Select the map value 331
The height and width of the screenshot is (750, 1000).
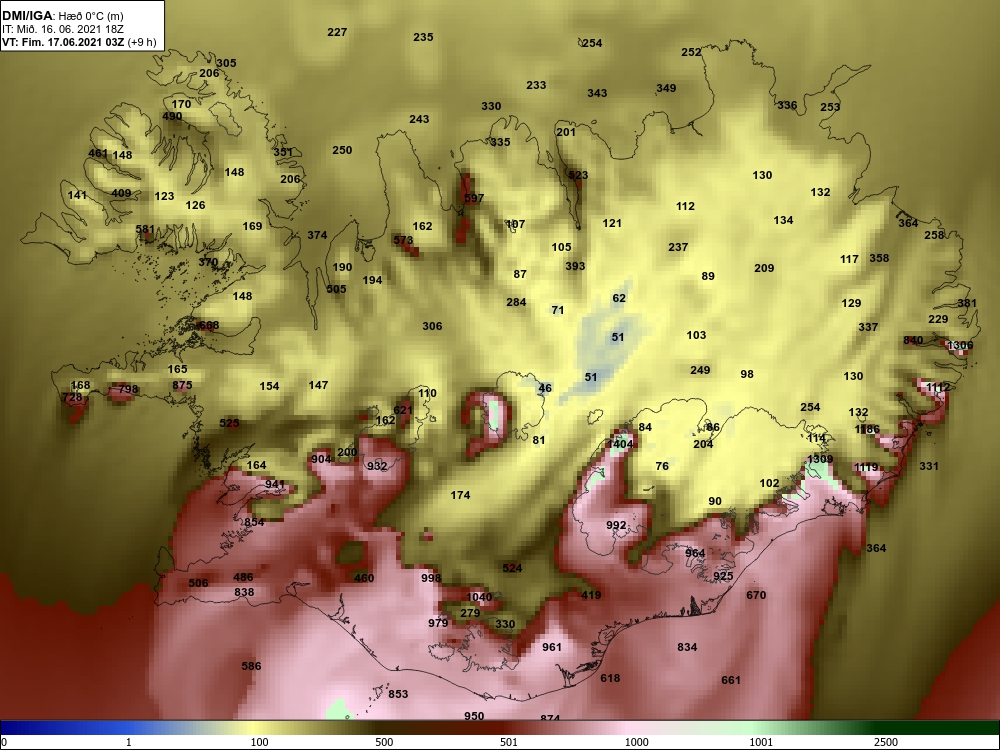pyautogui.click(x=929, y=466)
